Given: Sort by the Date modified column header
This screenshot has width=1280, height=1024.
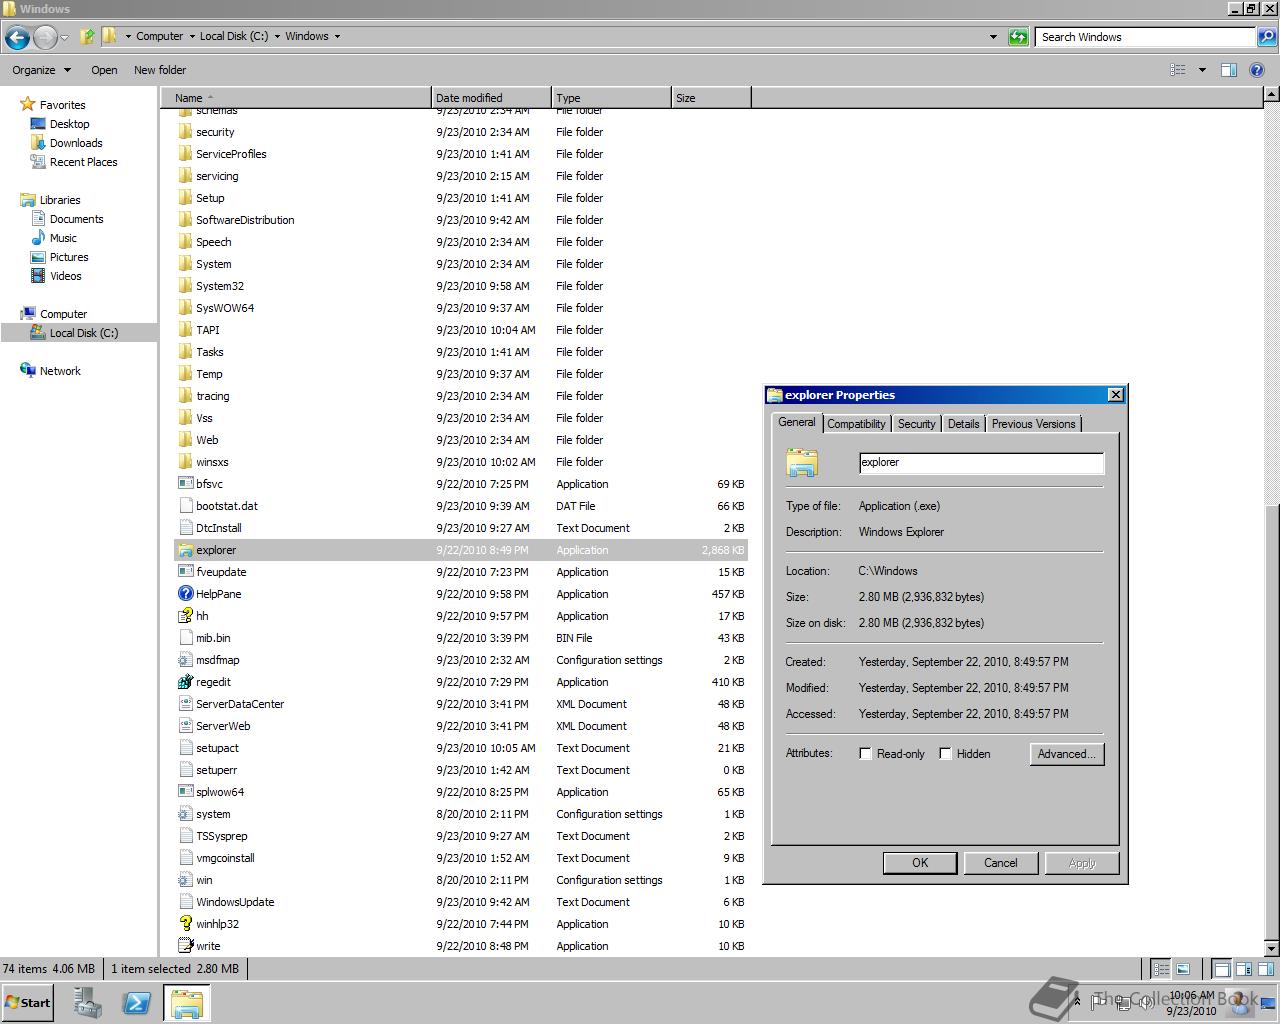Looking at the screenshot, I should point(491,98).
